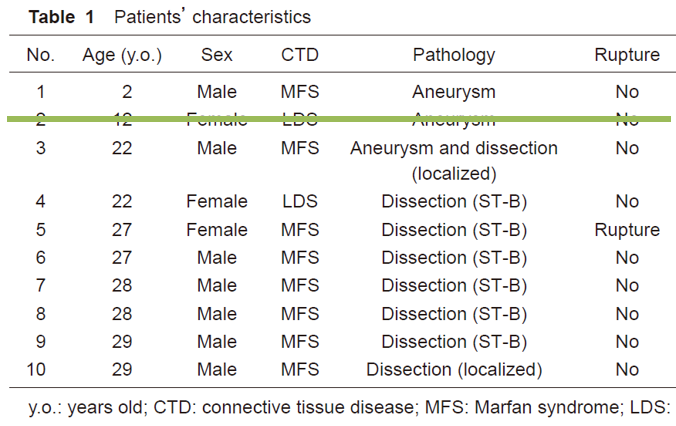Click "Female" in patient 5 row
The width and height of the screenshot is (676, 426).
coord(217,229)
